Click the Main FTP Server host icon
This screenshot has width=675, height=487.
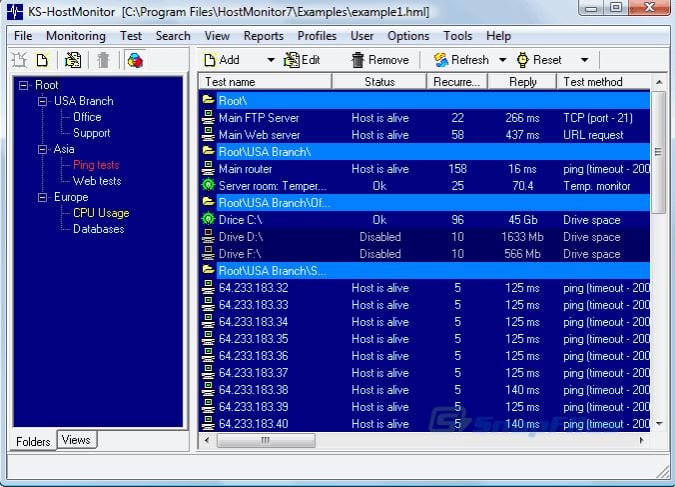pos(208,118)
